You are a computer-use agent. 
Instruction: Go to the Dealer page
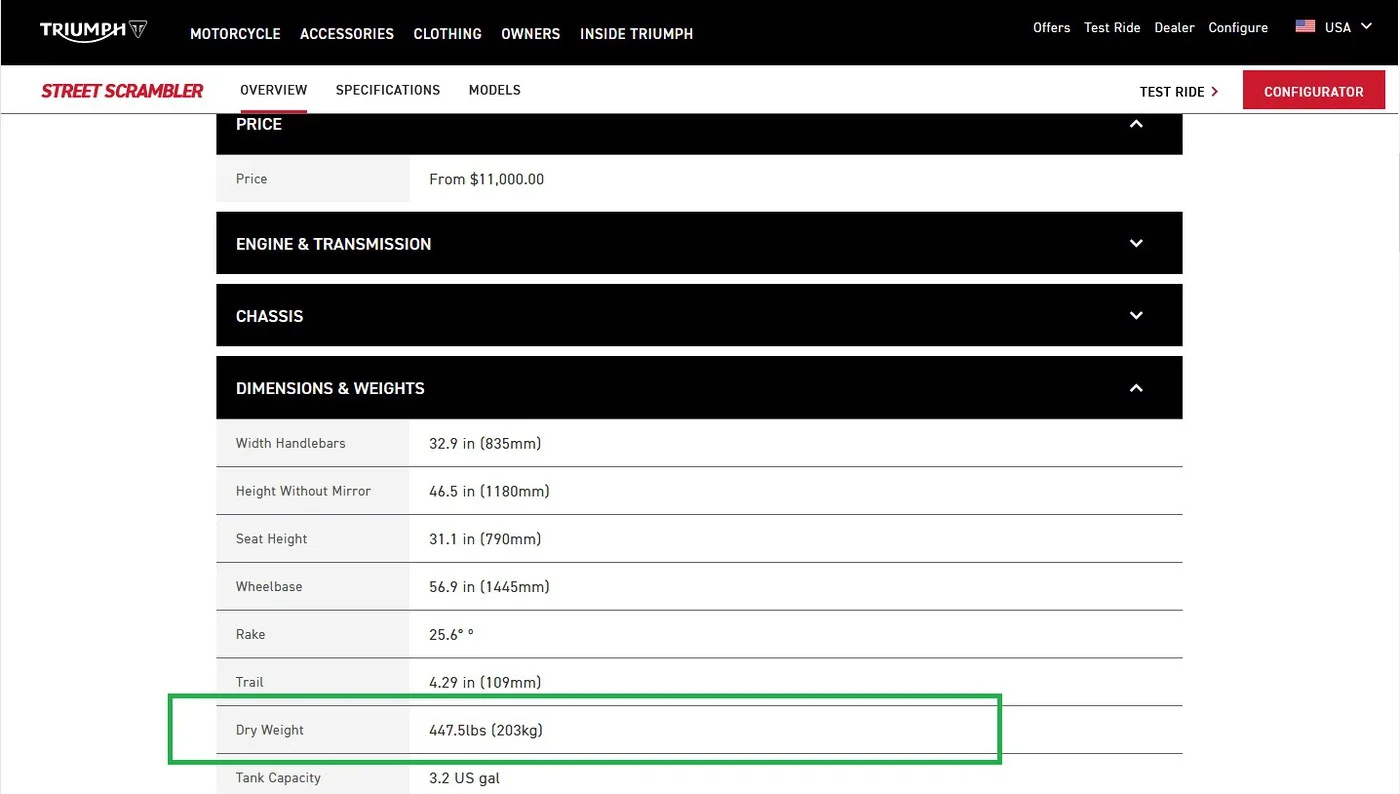pos(1174,27)
